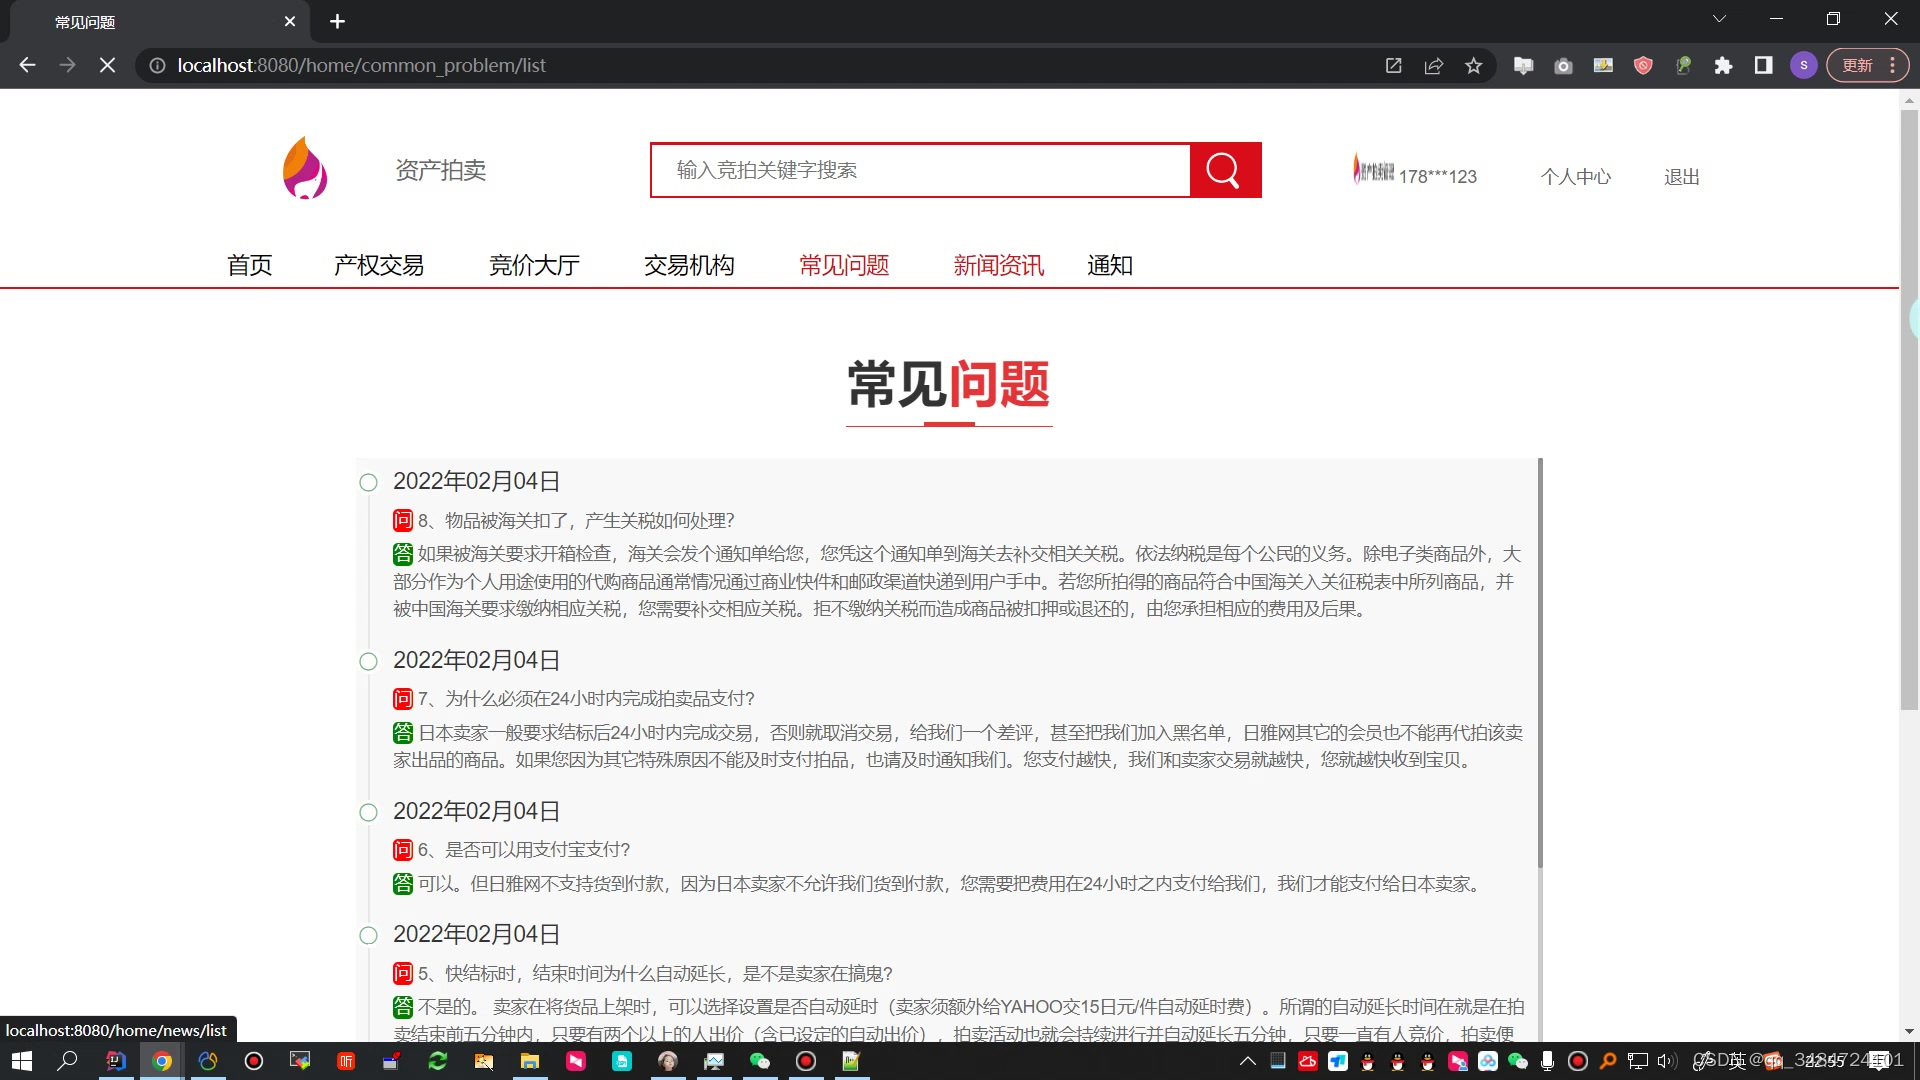Open the Windows Start menu

(x=21, y=1061)
